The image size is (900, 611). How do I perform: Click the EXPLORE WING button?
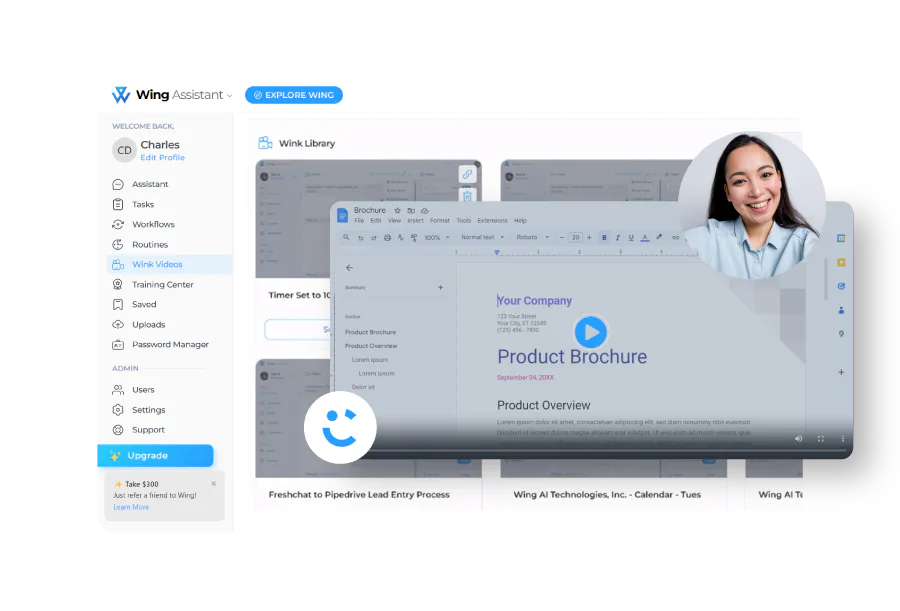pyautogui.click(x=294, y=95)
